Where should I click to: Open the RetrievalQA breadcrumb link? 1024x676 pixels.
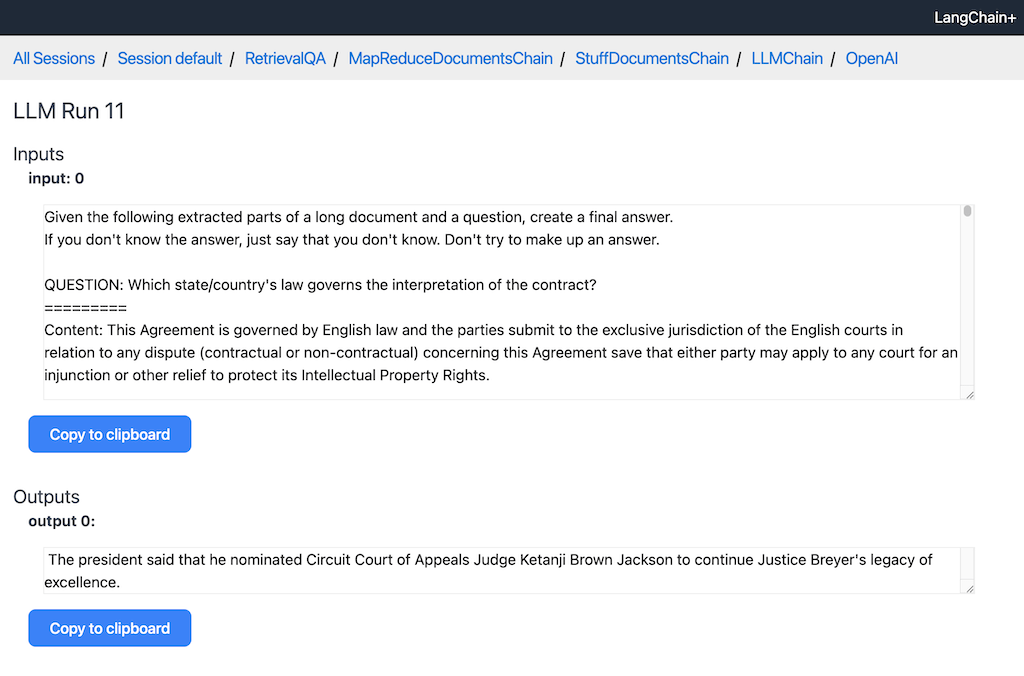(285, 58)
